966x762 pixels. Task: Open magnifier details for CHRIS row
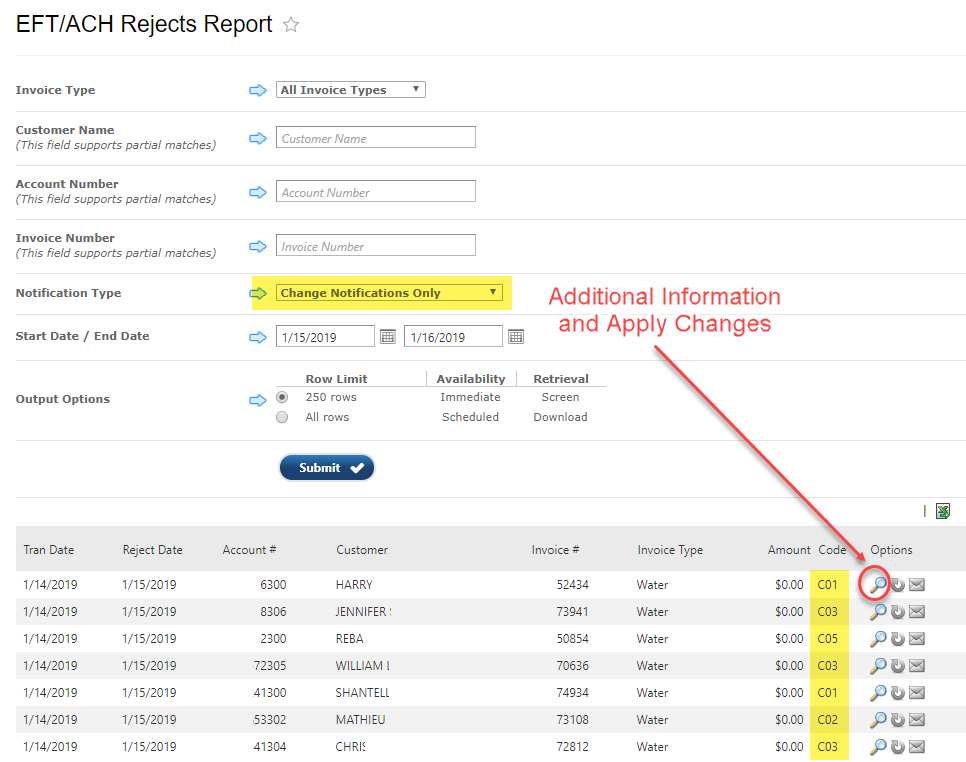pos(878,747)
